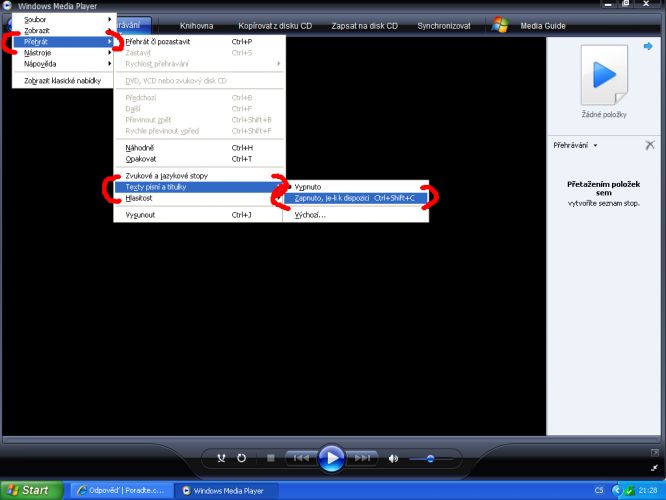The width and height of the screenshot is (666, 500).
Task: Click the blue forward arrow in list pane
Action: (648, 46)
